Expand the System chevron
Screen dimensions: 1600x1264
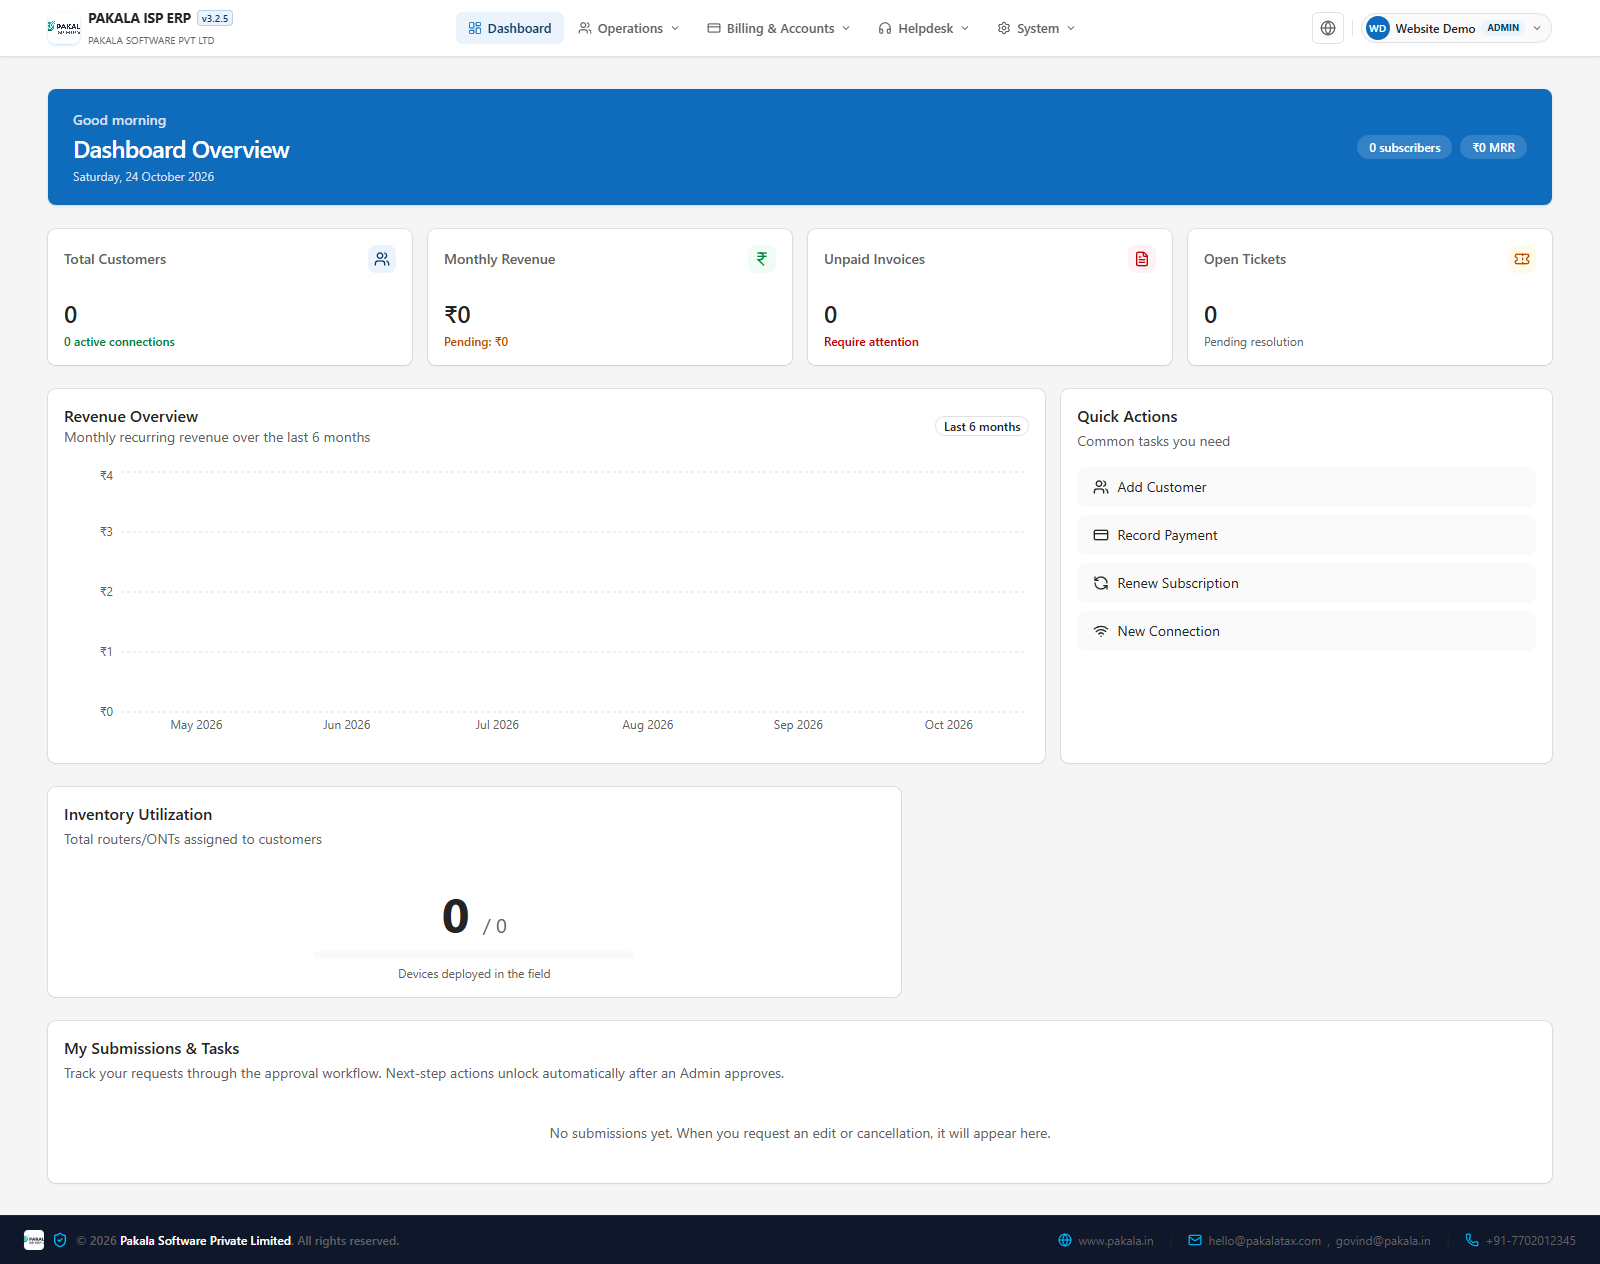[1071, 28]
